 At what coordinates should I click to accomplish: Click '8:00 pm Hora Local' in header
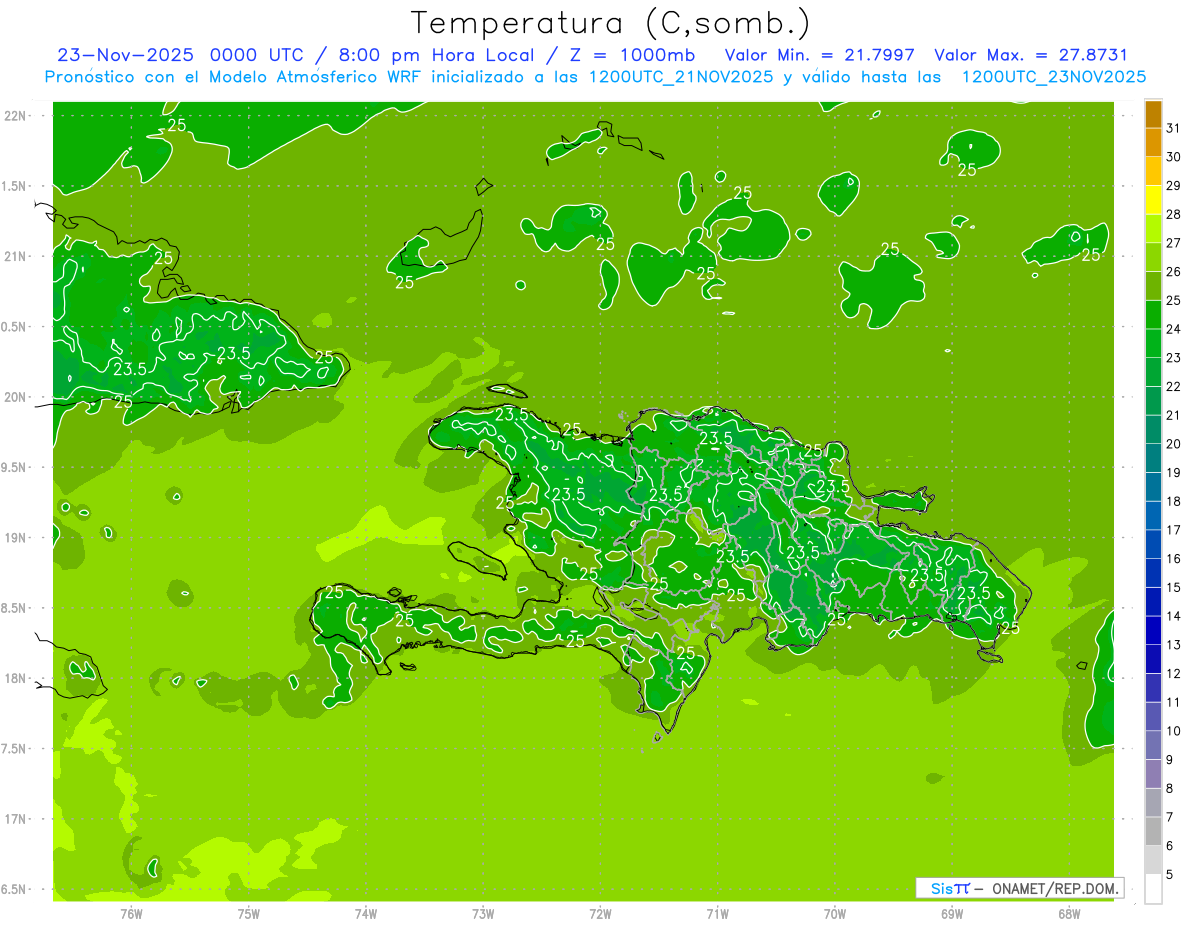(x=437, y=54)
